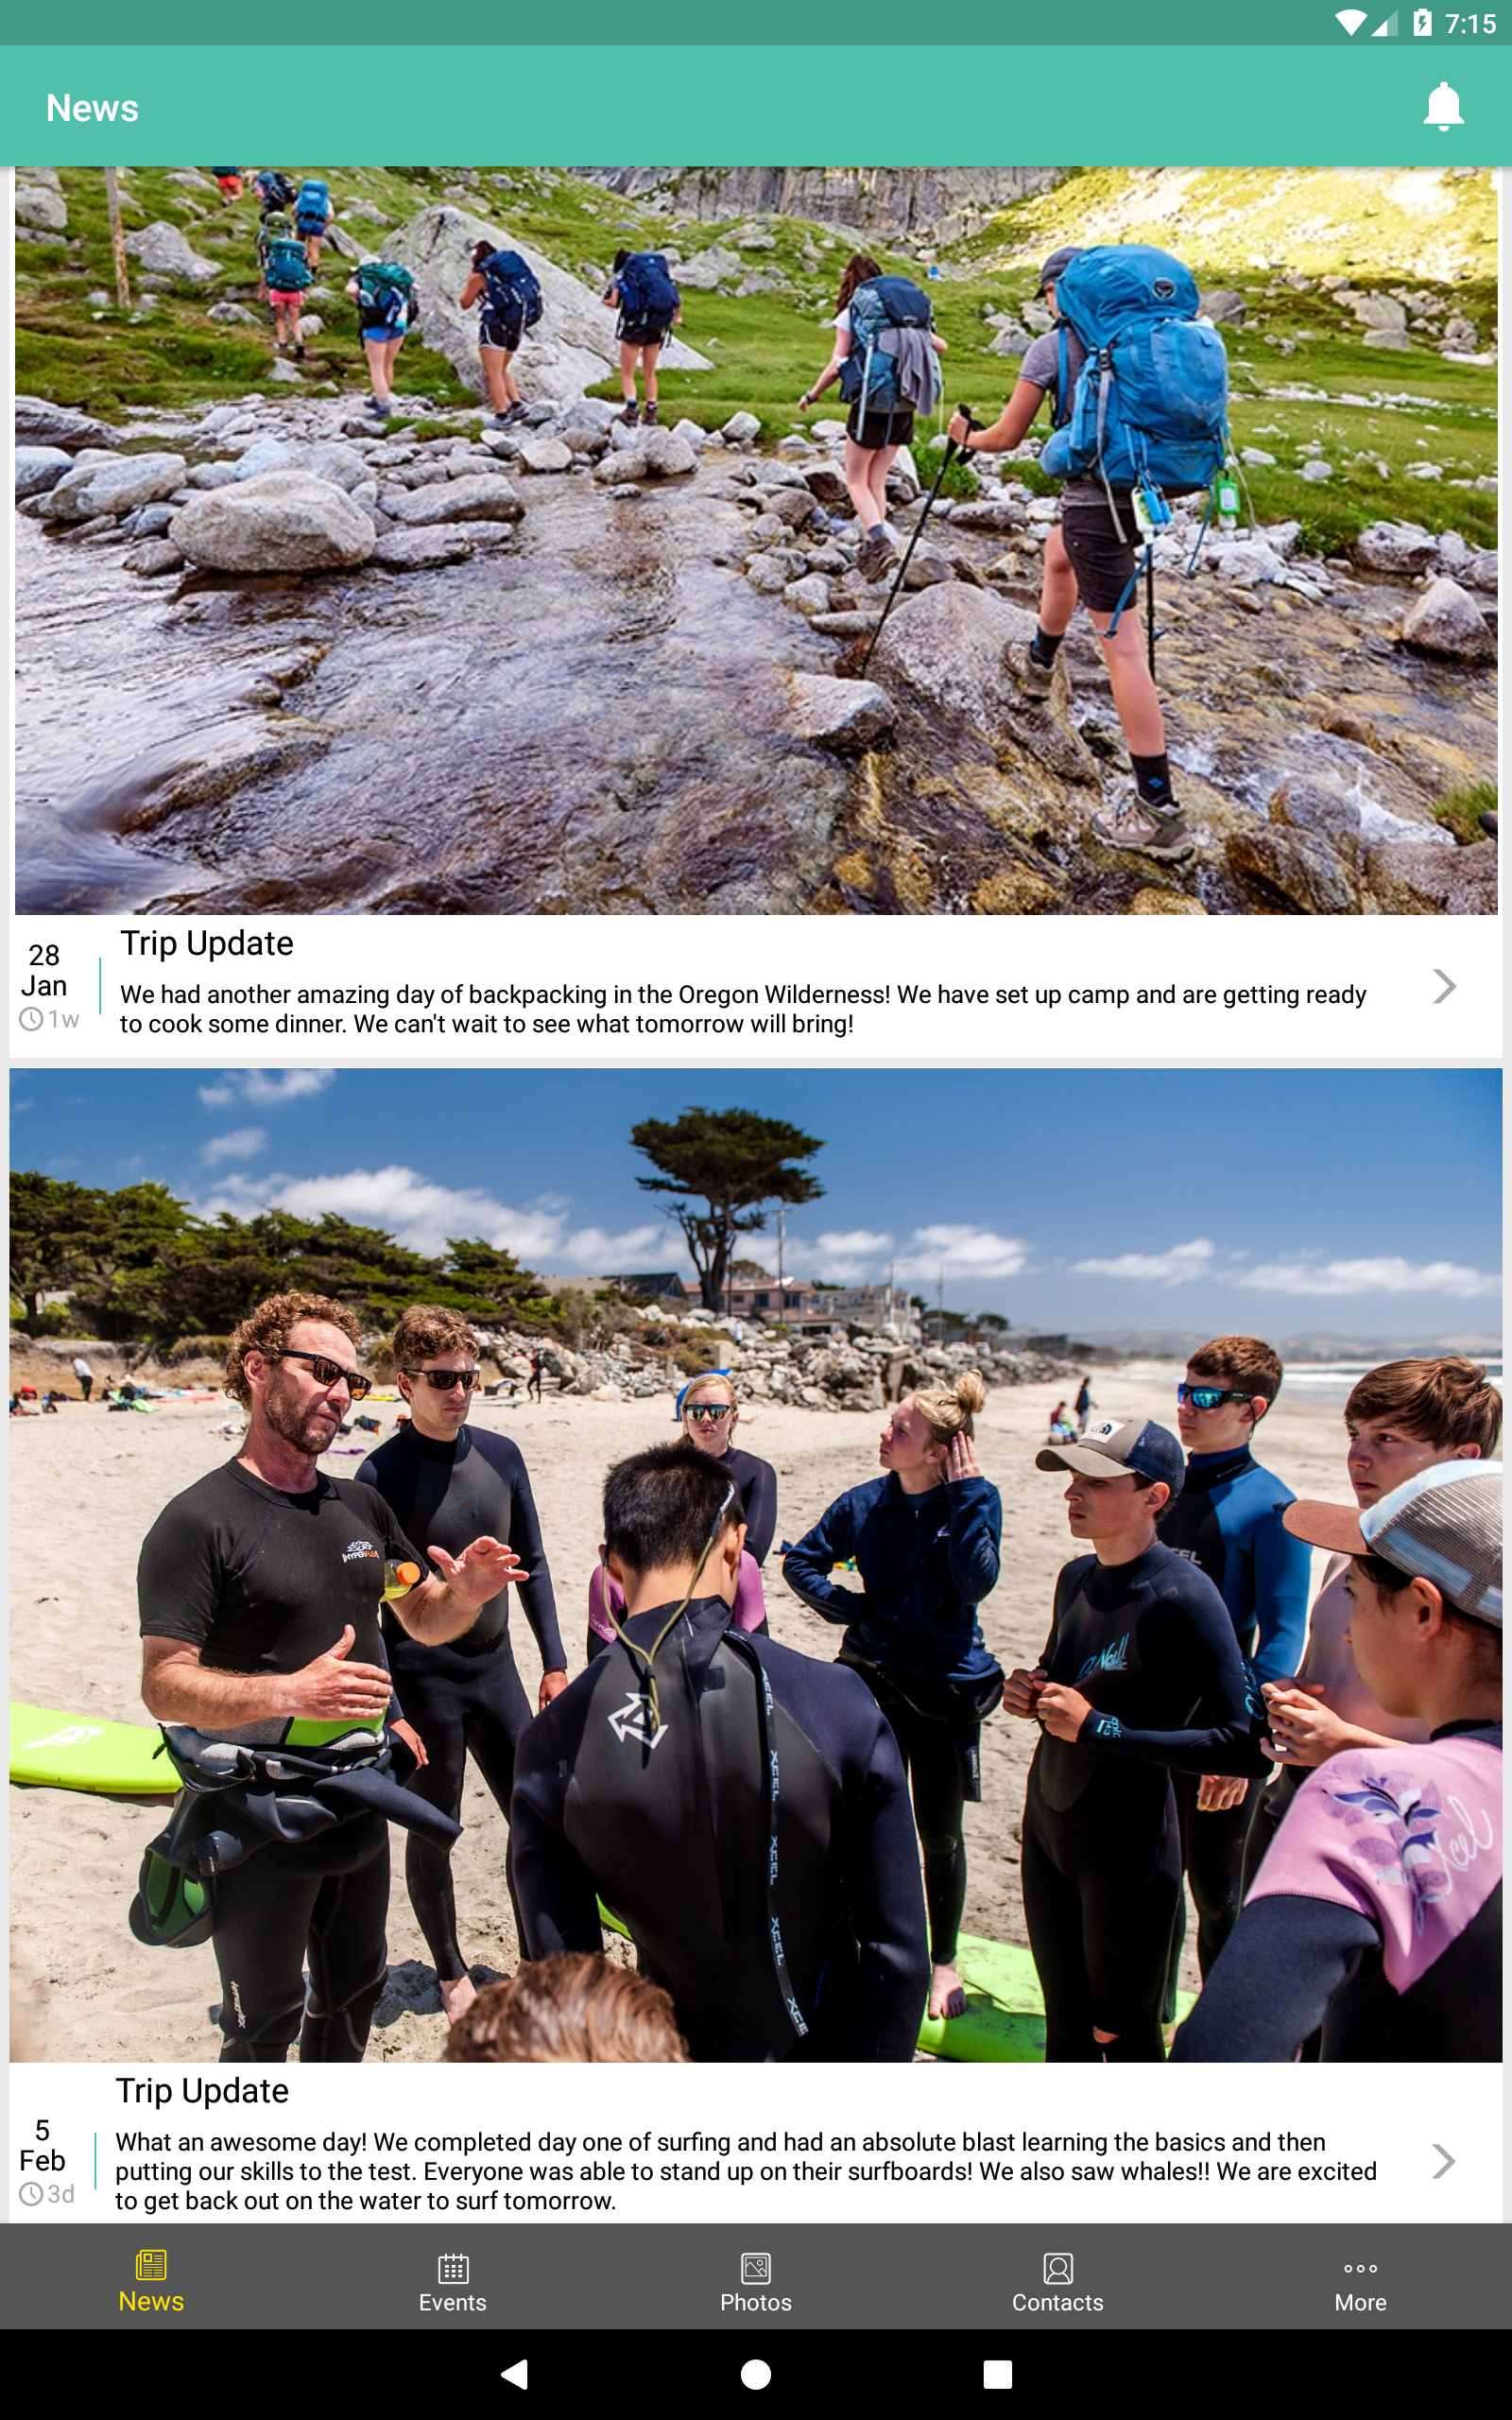
Task: Open the Contacts icon
Action: pyautogui.click(x=1058, y=2268)
